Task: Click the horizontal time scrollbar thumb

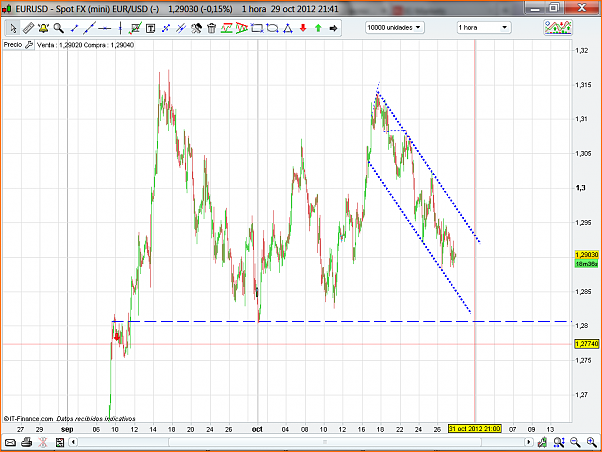Action: [x=325, y=442]
